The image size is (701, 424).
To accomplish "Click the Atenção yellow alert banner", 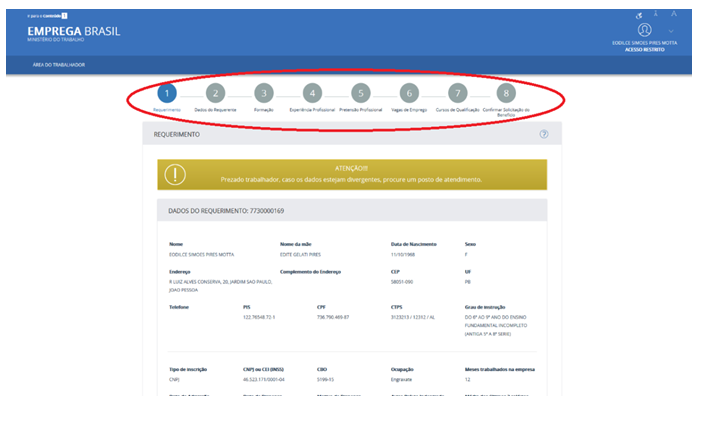I will tap(351, 174).
